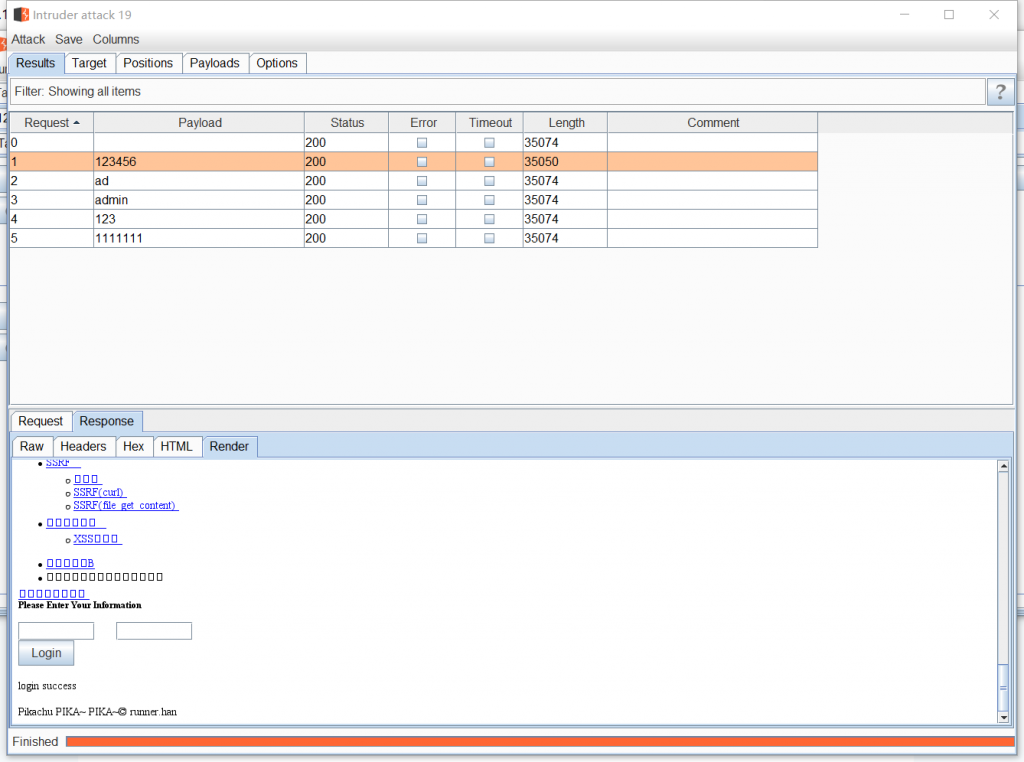Click the scrollbar up arrow in response pane
The height and width of the screenshot is (762, 1024).
coord(1003,466)
